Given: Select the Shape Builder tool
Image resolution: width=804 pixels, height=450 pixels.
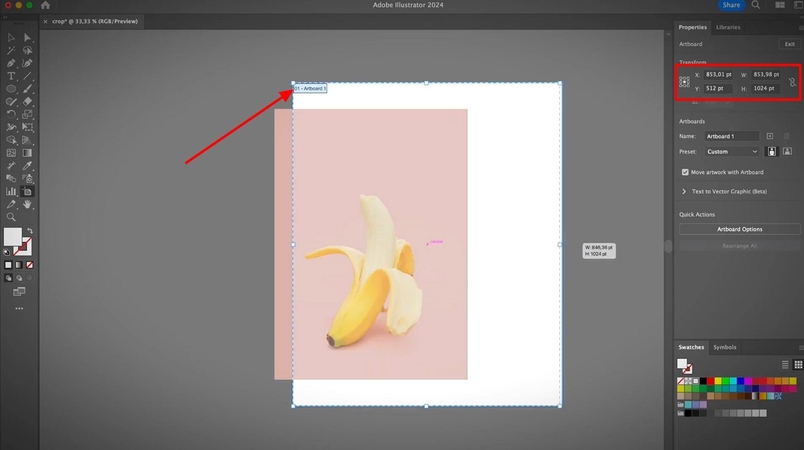Looking at the screenshot, I should [11, 140].
